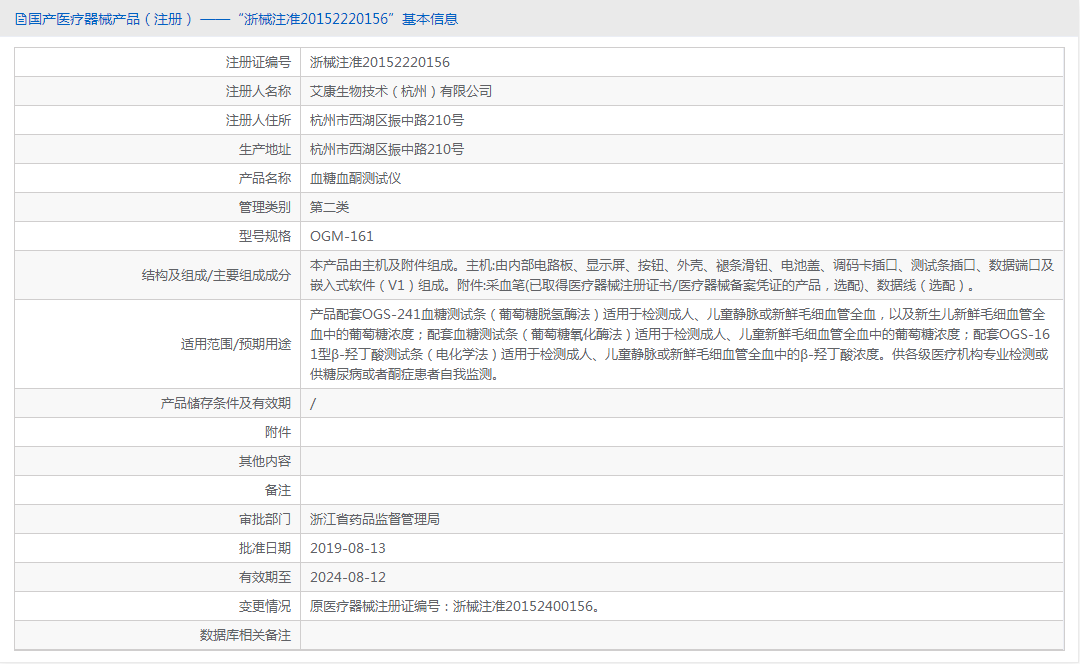Click the 适用范围/预期用途 row label

tap(236, 344)
